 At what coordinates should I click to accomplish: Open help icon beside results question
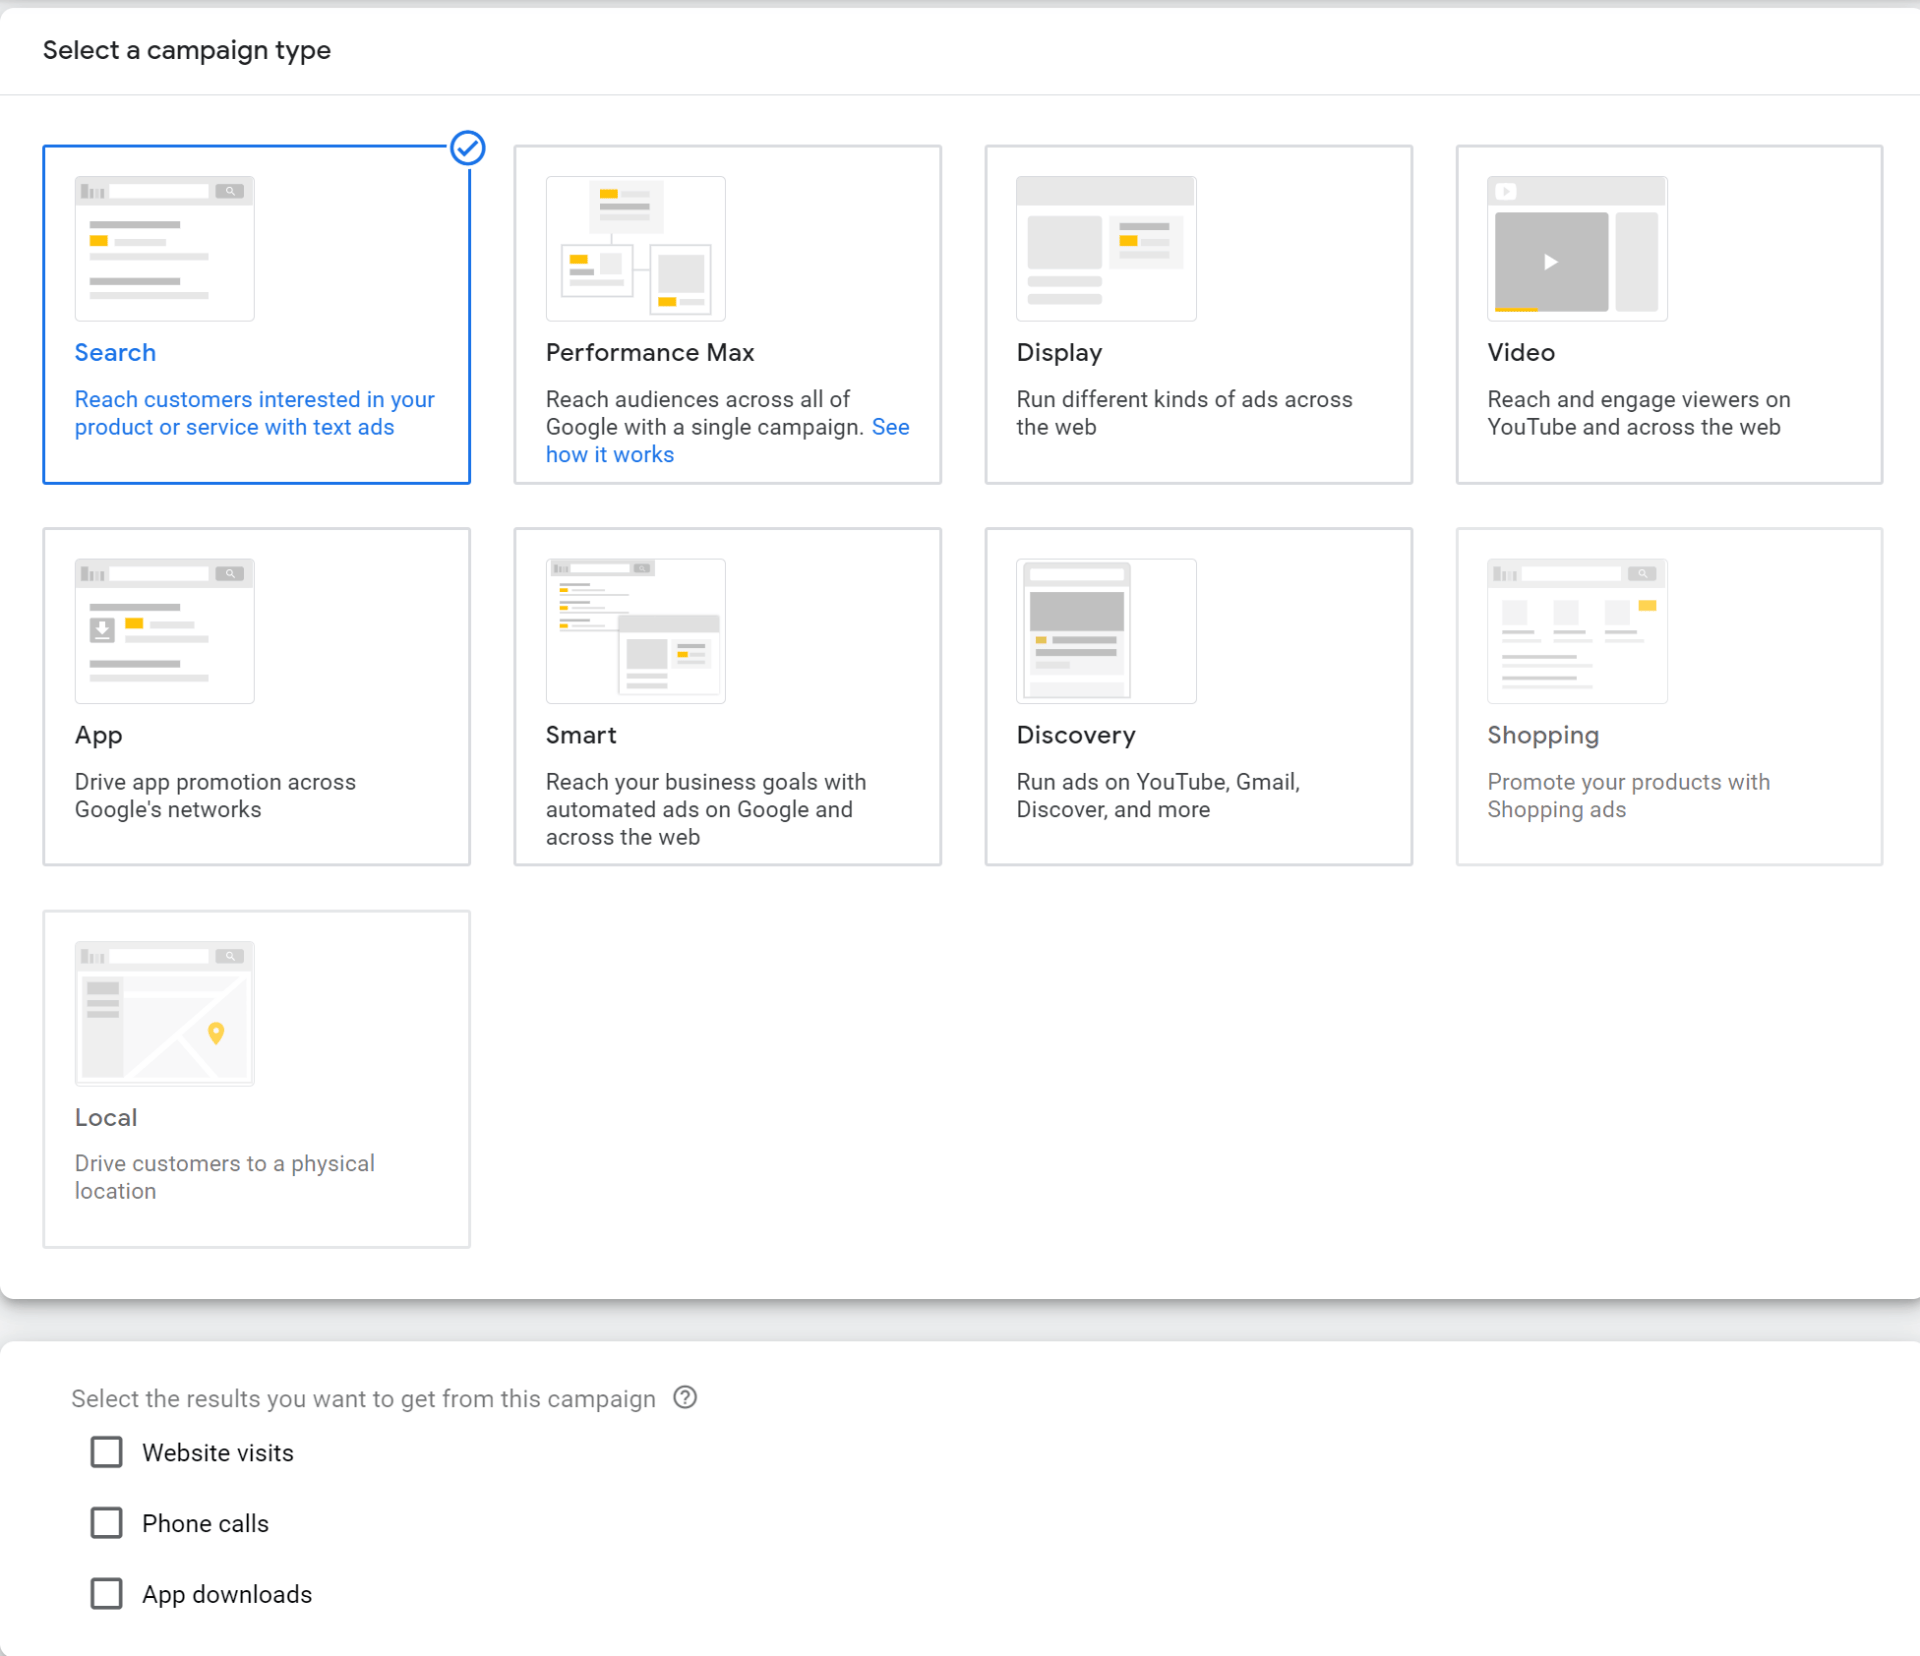685,1397
